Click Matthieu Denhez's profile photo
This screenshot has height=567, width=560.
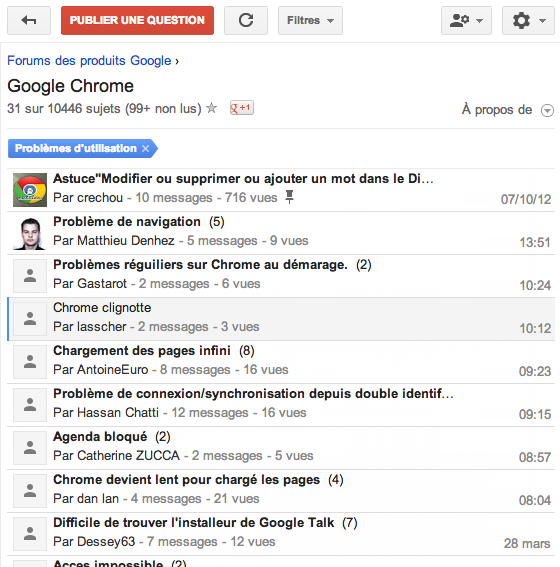click(30, 233)
